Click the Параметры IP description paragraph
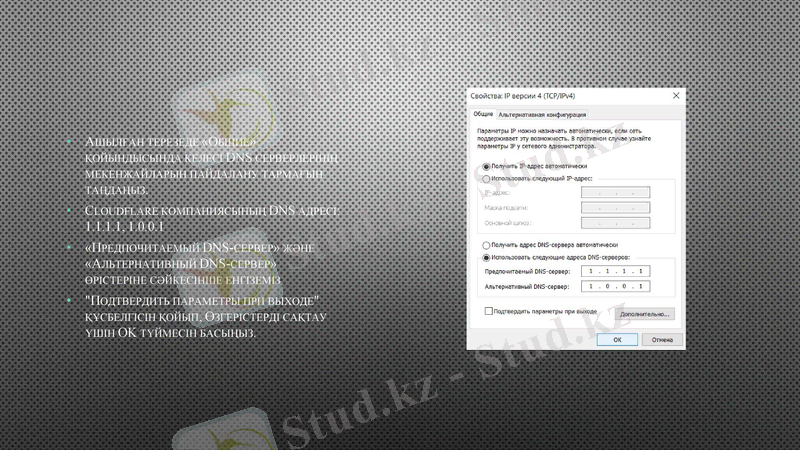Screen dimensions: 800x450 [564, 138]
